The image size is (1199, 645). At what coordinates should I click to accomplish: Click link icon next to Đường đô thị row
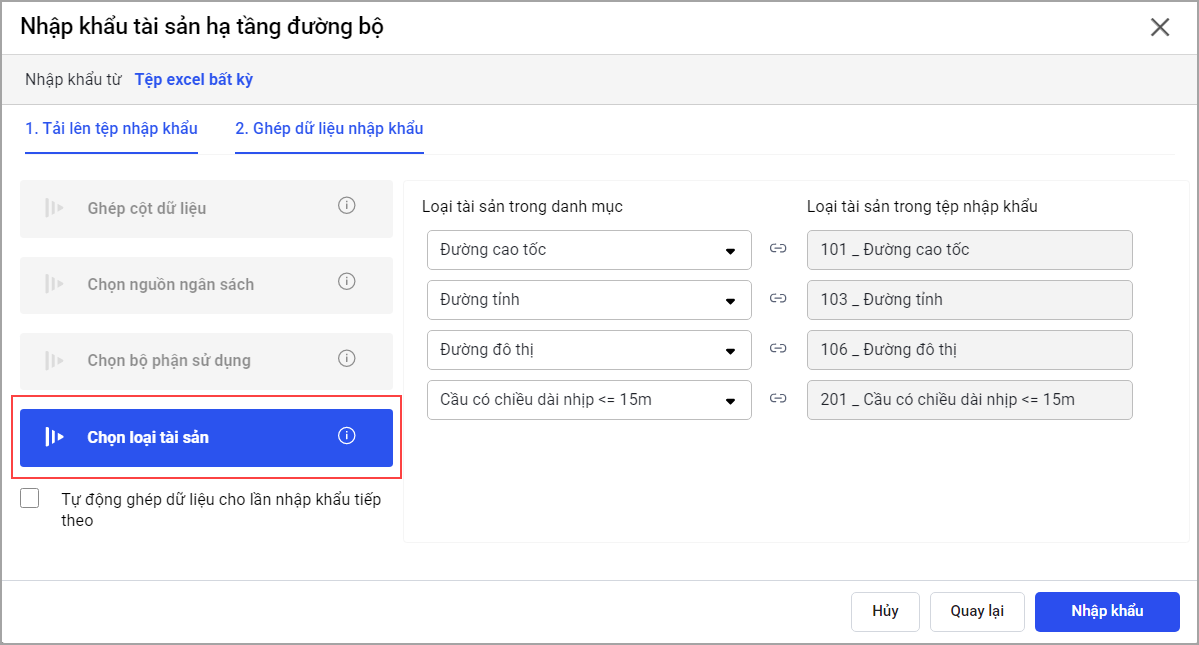(778, 349)
